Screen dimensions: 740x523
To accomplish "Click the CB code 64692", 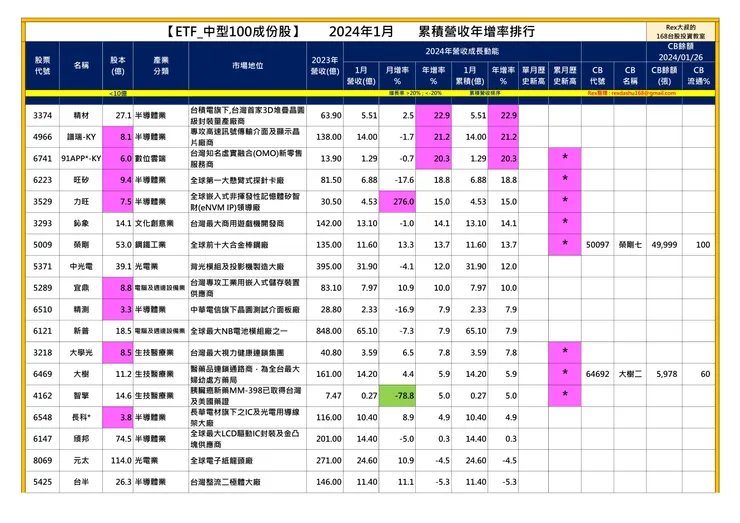I will tap(597, 374).
